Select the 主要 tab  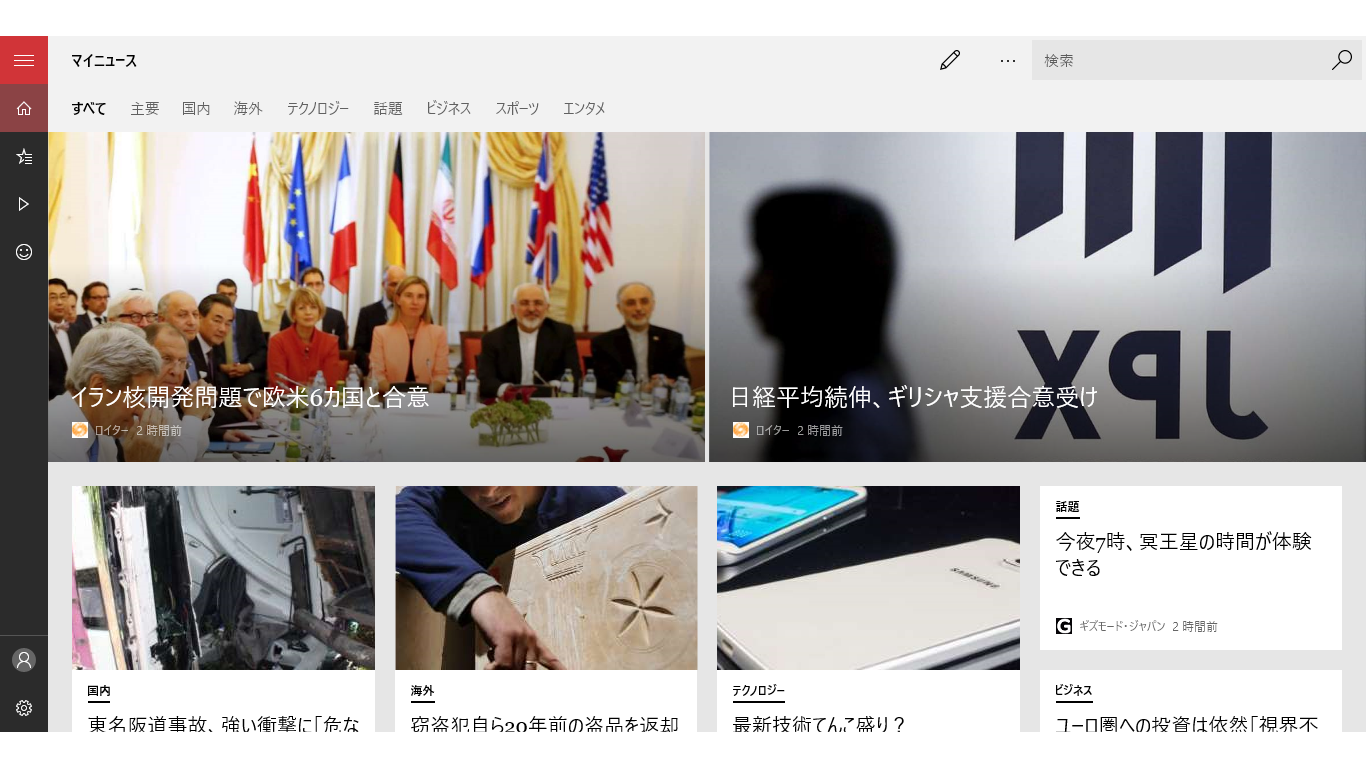click(144, 108)
